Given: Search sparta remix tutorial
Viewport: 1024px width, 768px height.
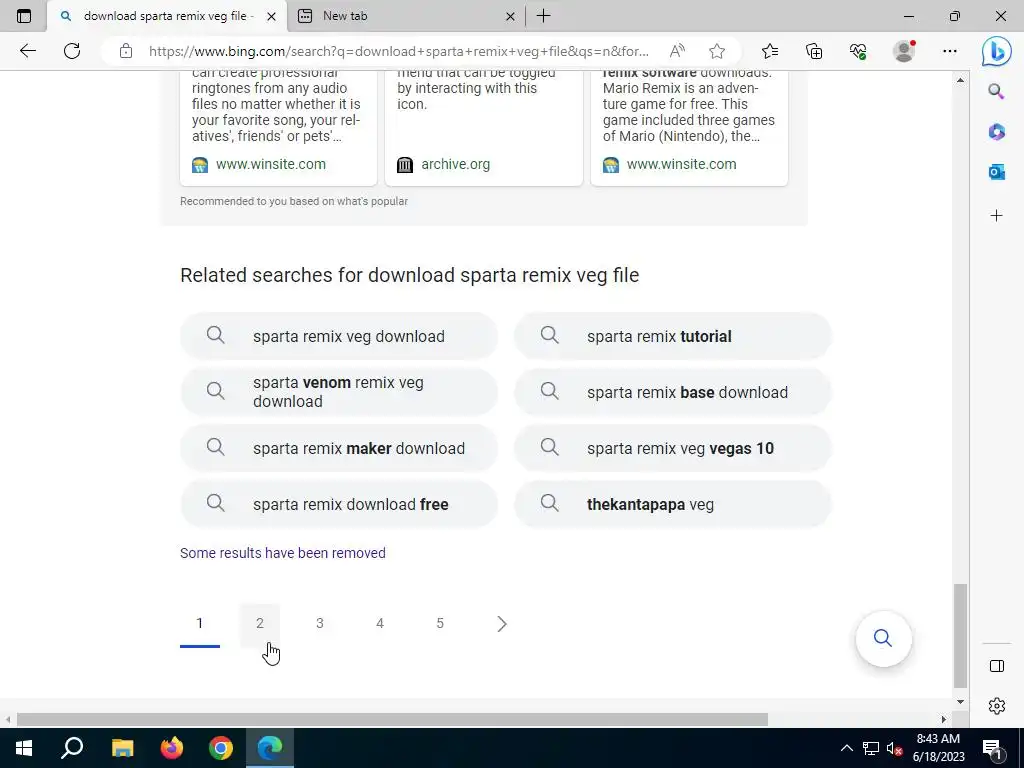Looking at the screenshot, I should click(673, 336).
